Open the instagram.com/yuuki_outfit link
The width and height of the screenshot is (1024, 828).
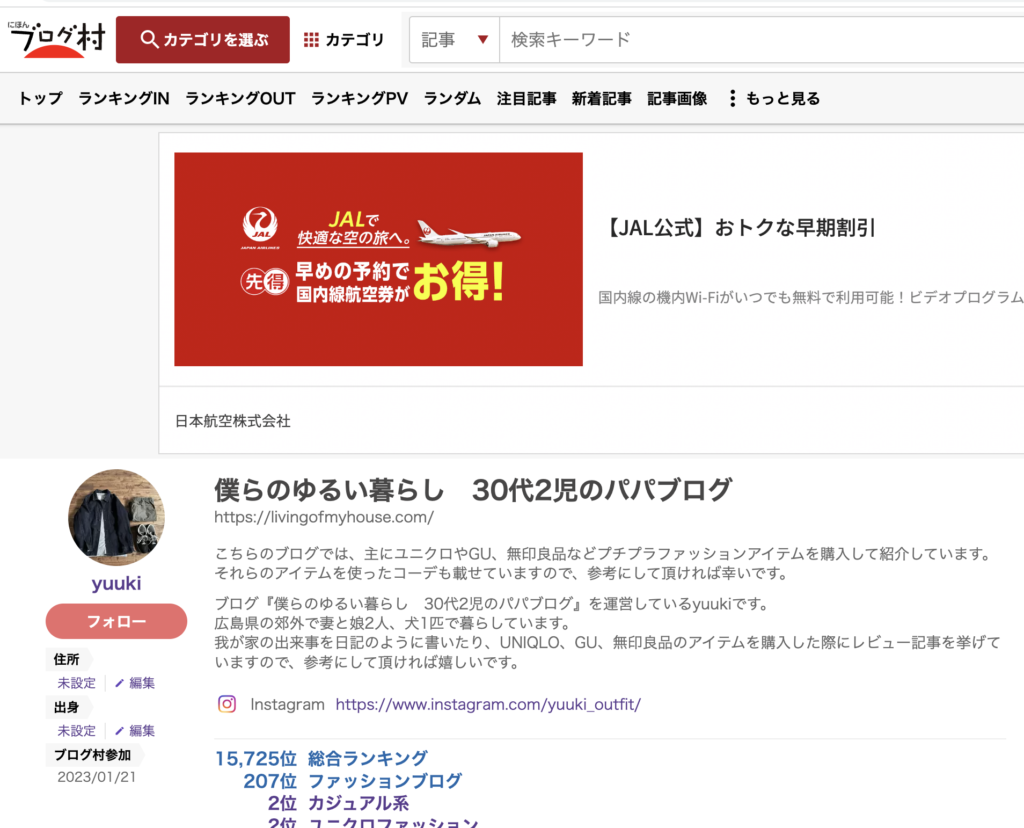pos(488,705)
